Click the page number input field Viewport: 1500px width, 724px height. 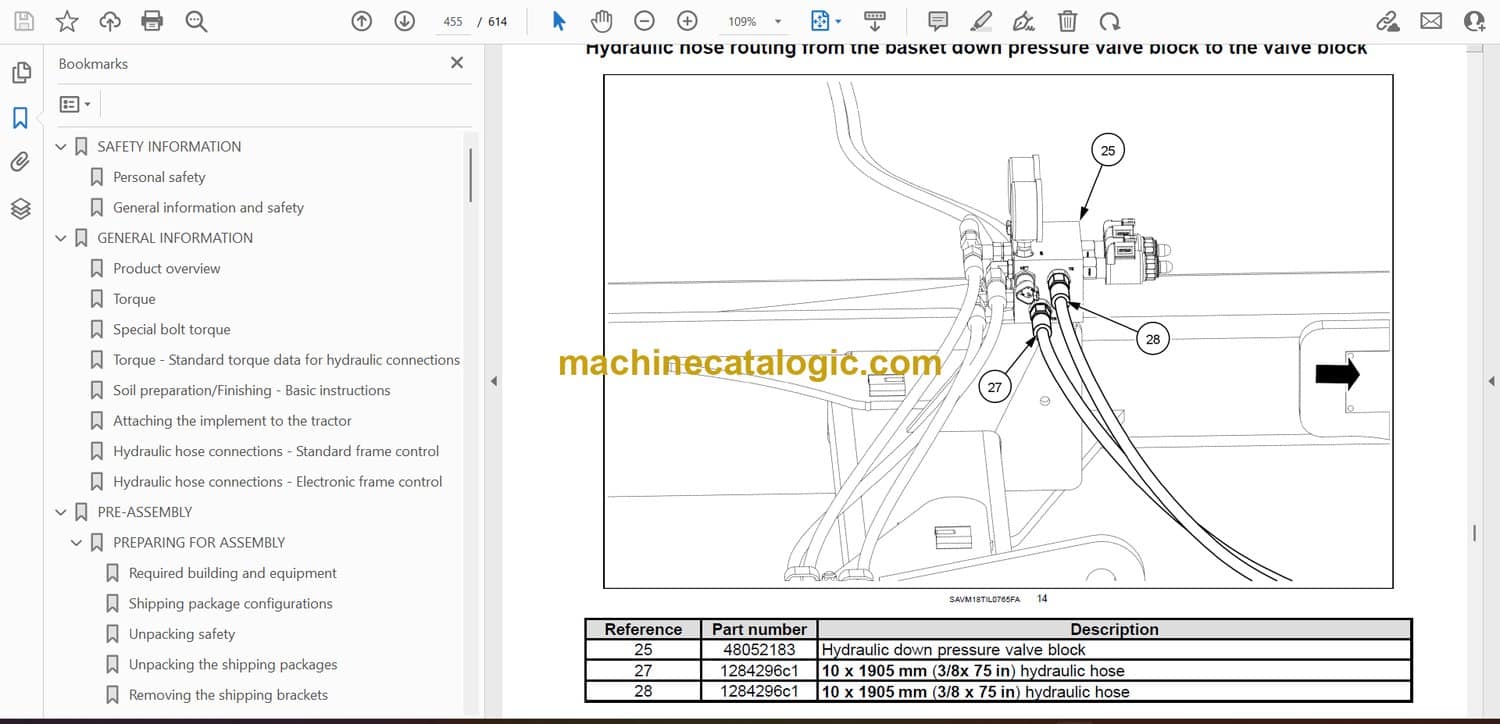coord(453,22)
